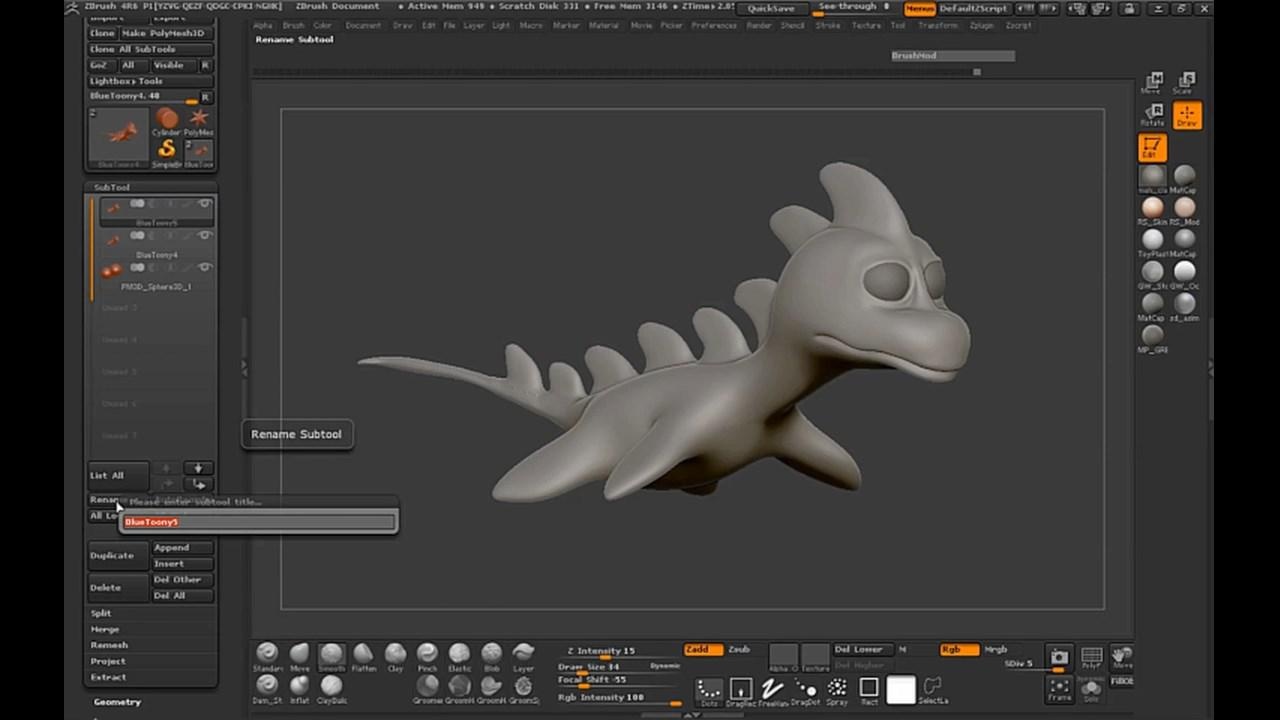Select the Flatten brush

tap(363, 656)
